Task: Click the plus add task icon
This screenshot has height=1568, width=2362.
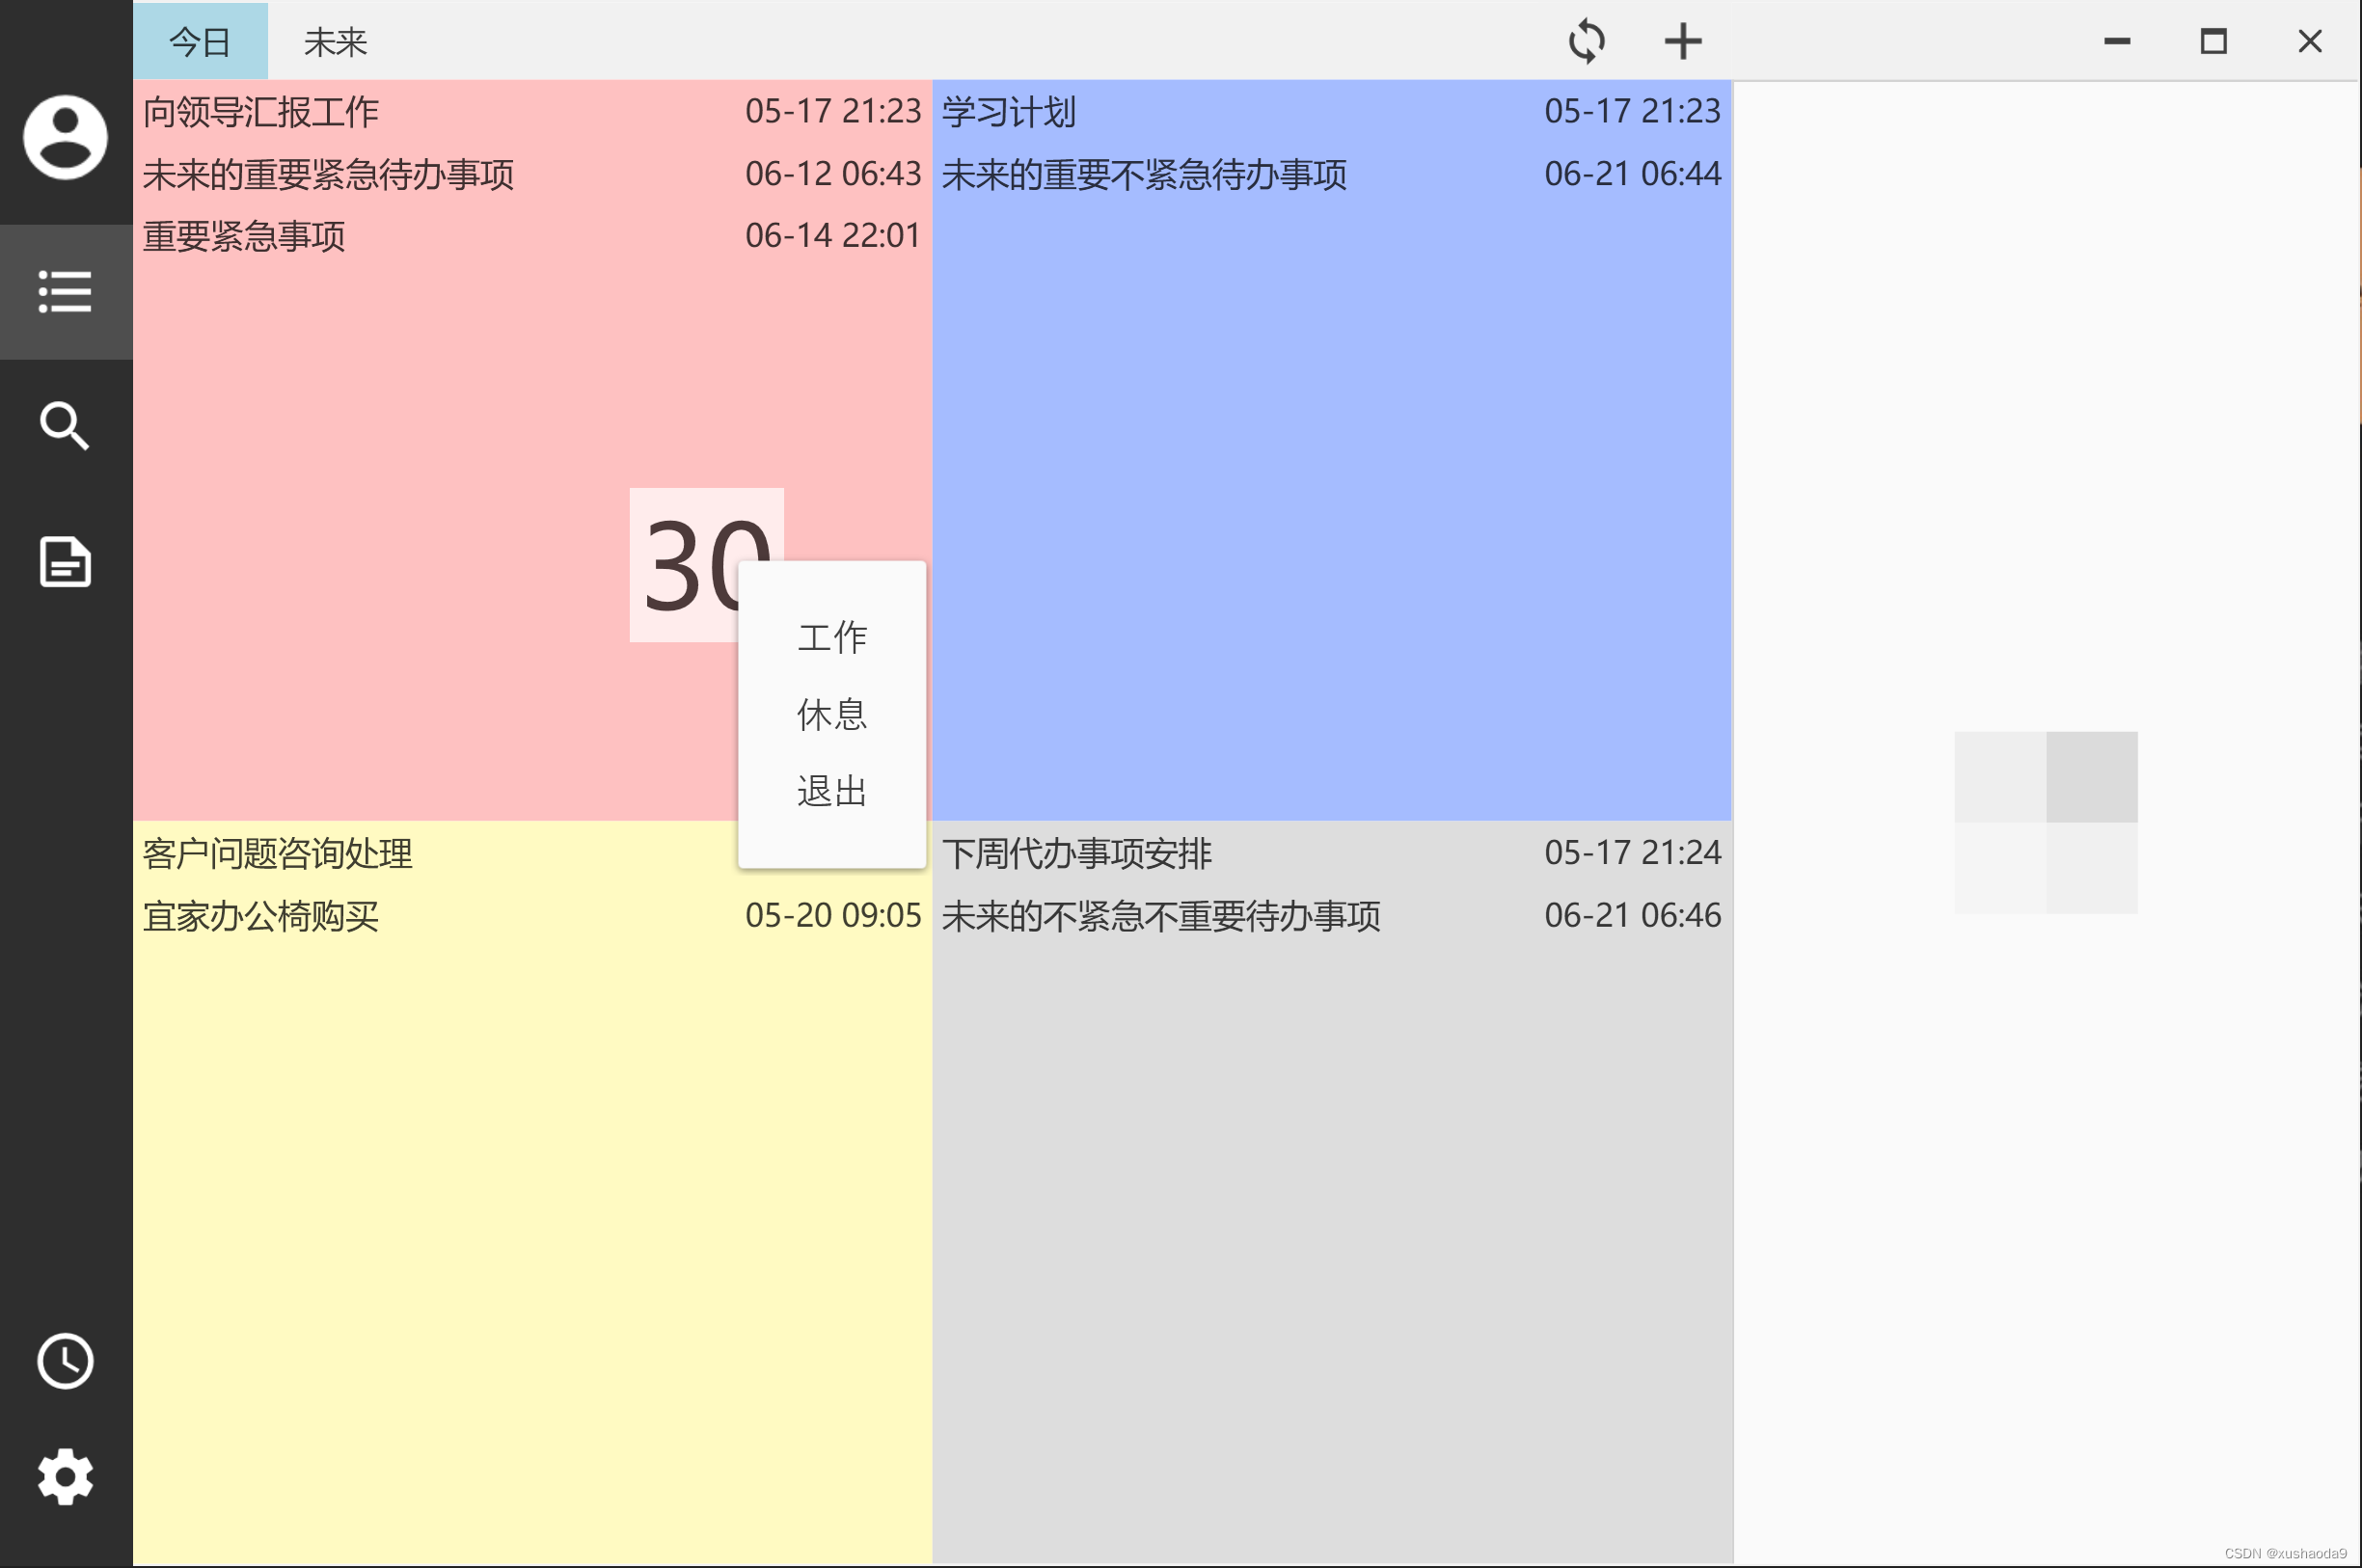Action: click(1682, 41)
